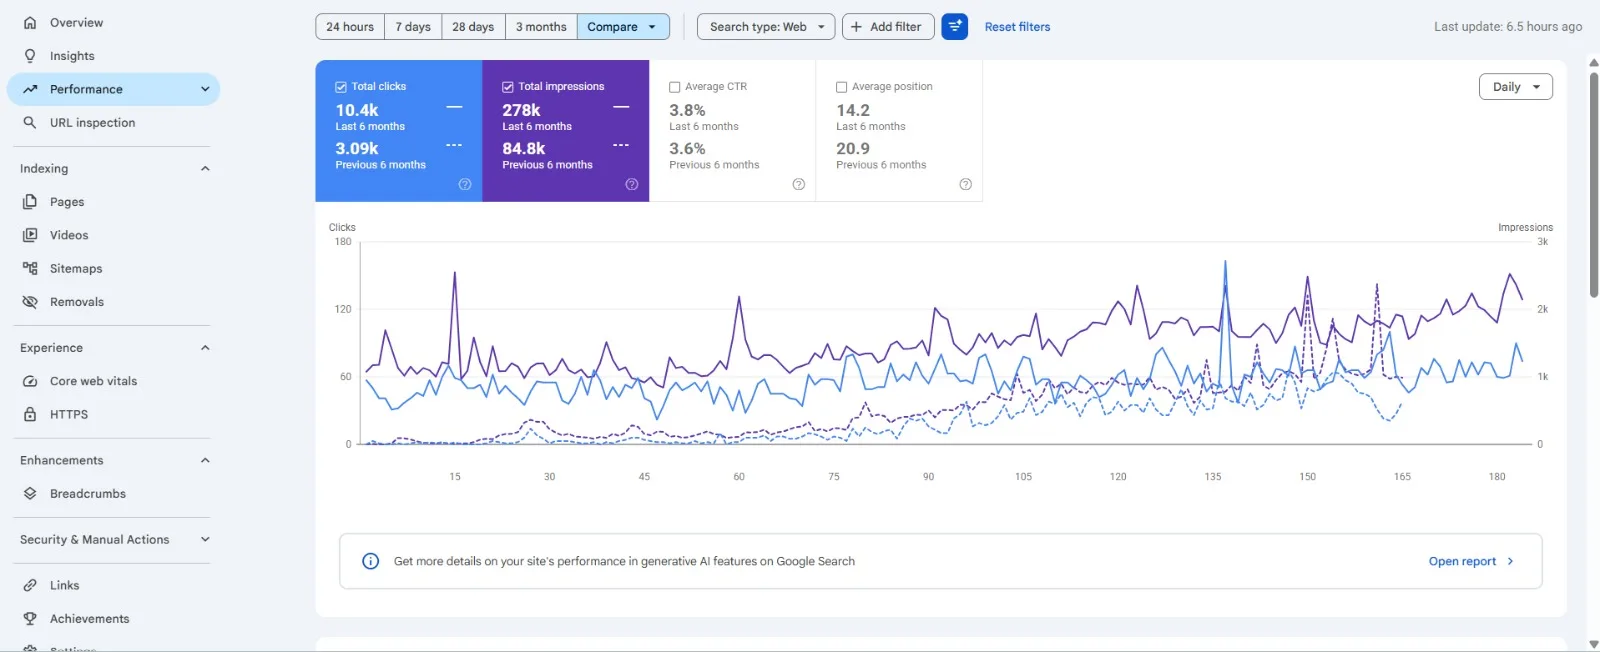Click the blue filter options icon button
The image size is (1600, 652).
[955, 26]
